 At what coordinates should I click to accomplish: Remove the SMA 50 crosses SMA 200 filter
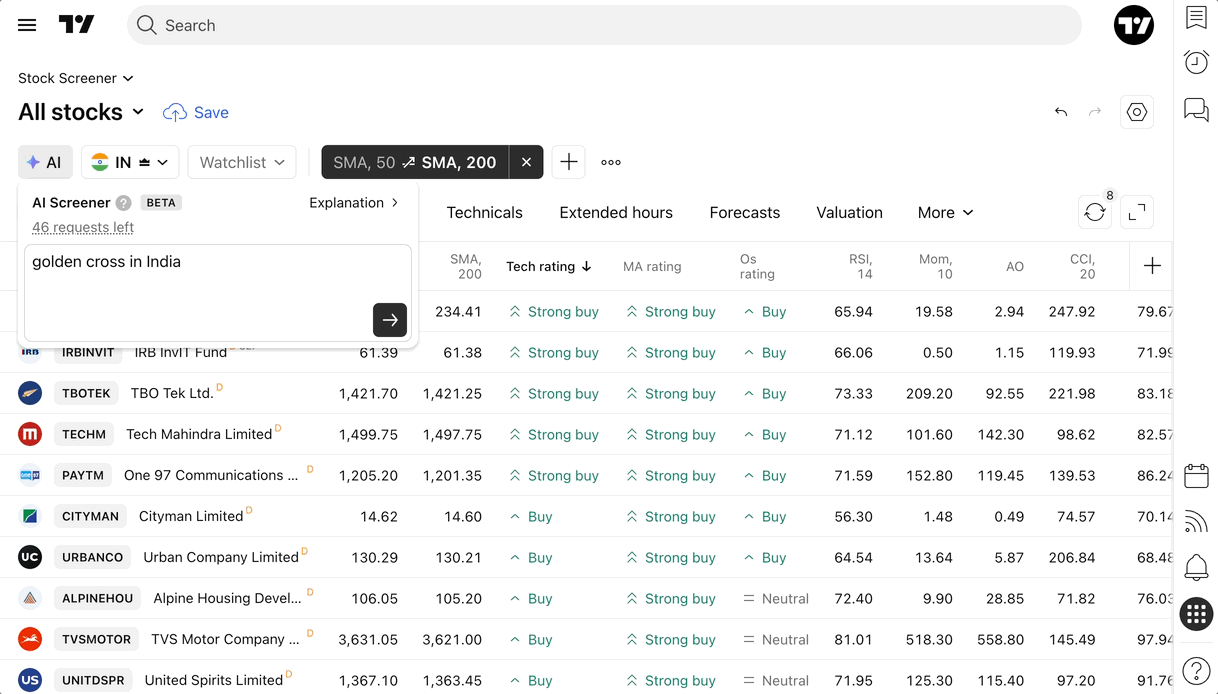click(x=526, y=162)
